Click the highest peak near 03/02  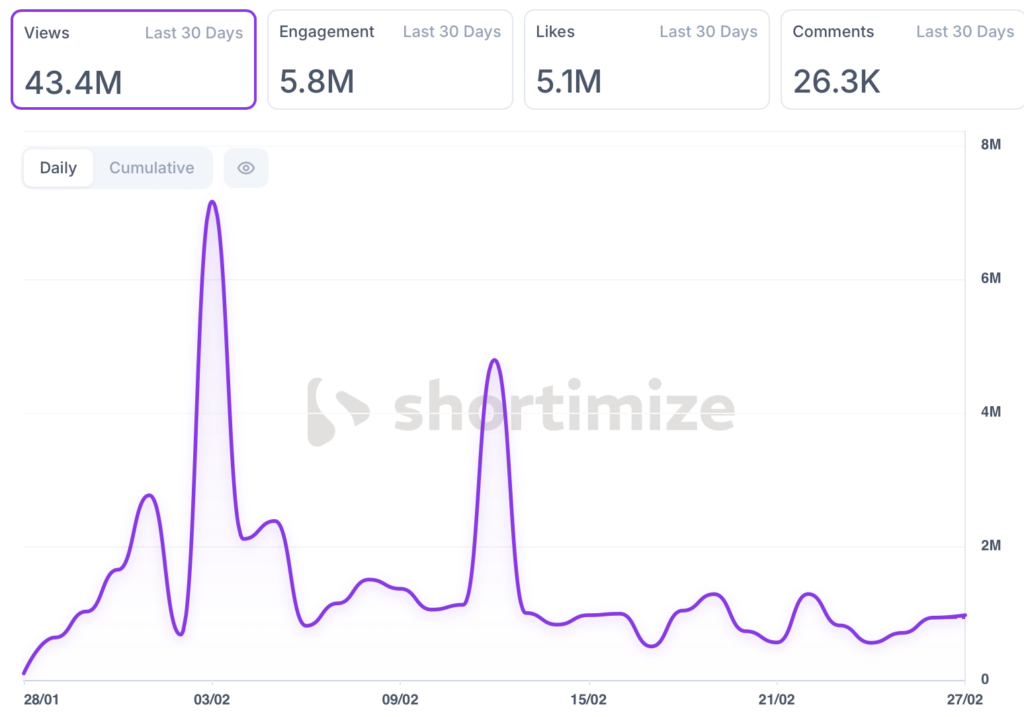(x=212, y=203)
